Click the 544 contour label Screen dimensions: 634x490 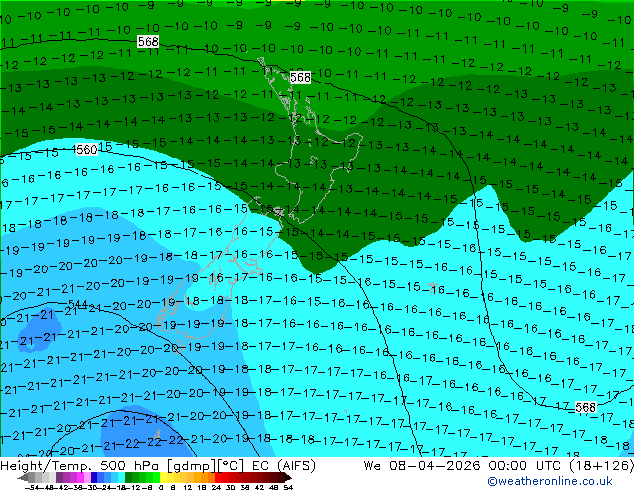point(78,304)
